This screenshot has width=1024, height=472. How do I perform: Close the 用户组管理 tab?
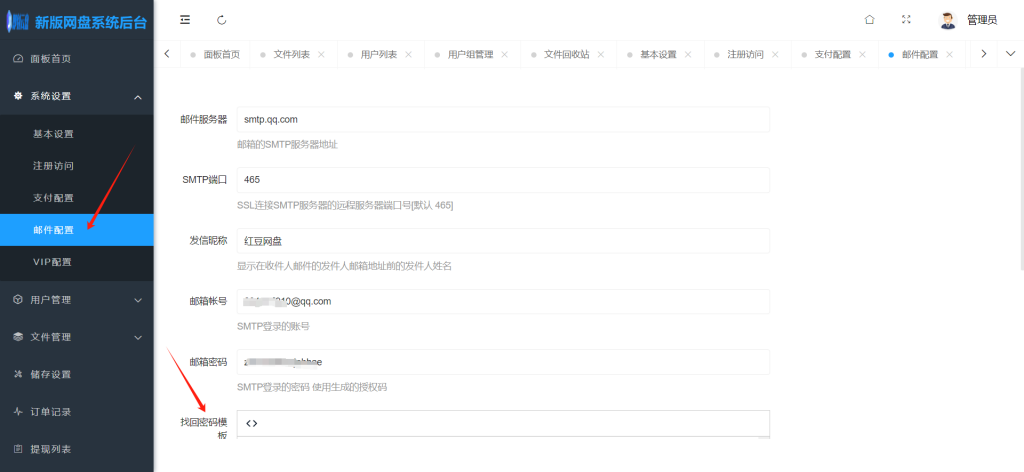click(x=505, y=55)
